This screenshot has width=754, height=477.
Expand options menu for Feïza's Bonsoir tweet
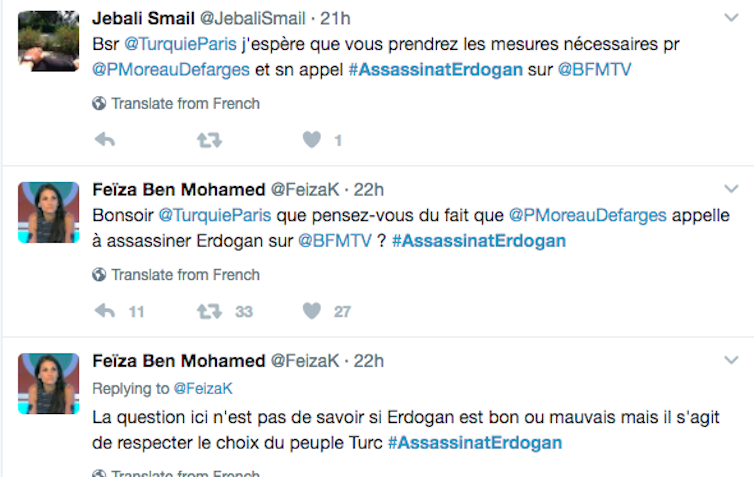731,188
